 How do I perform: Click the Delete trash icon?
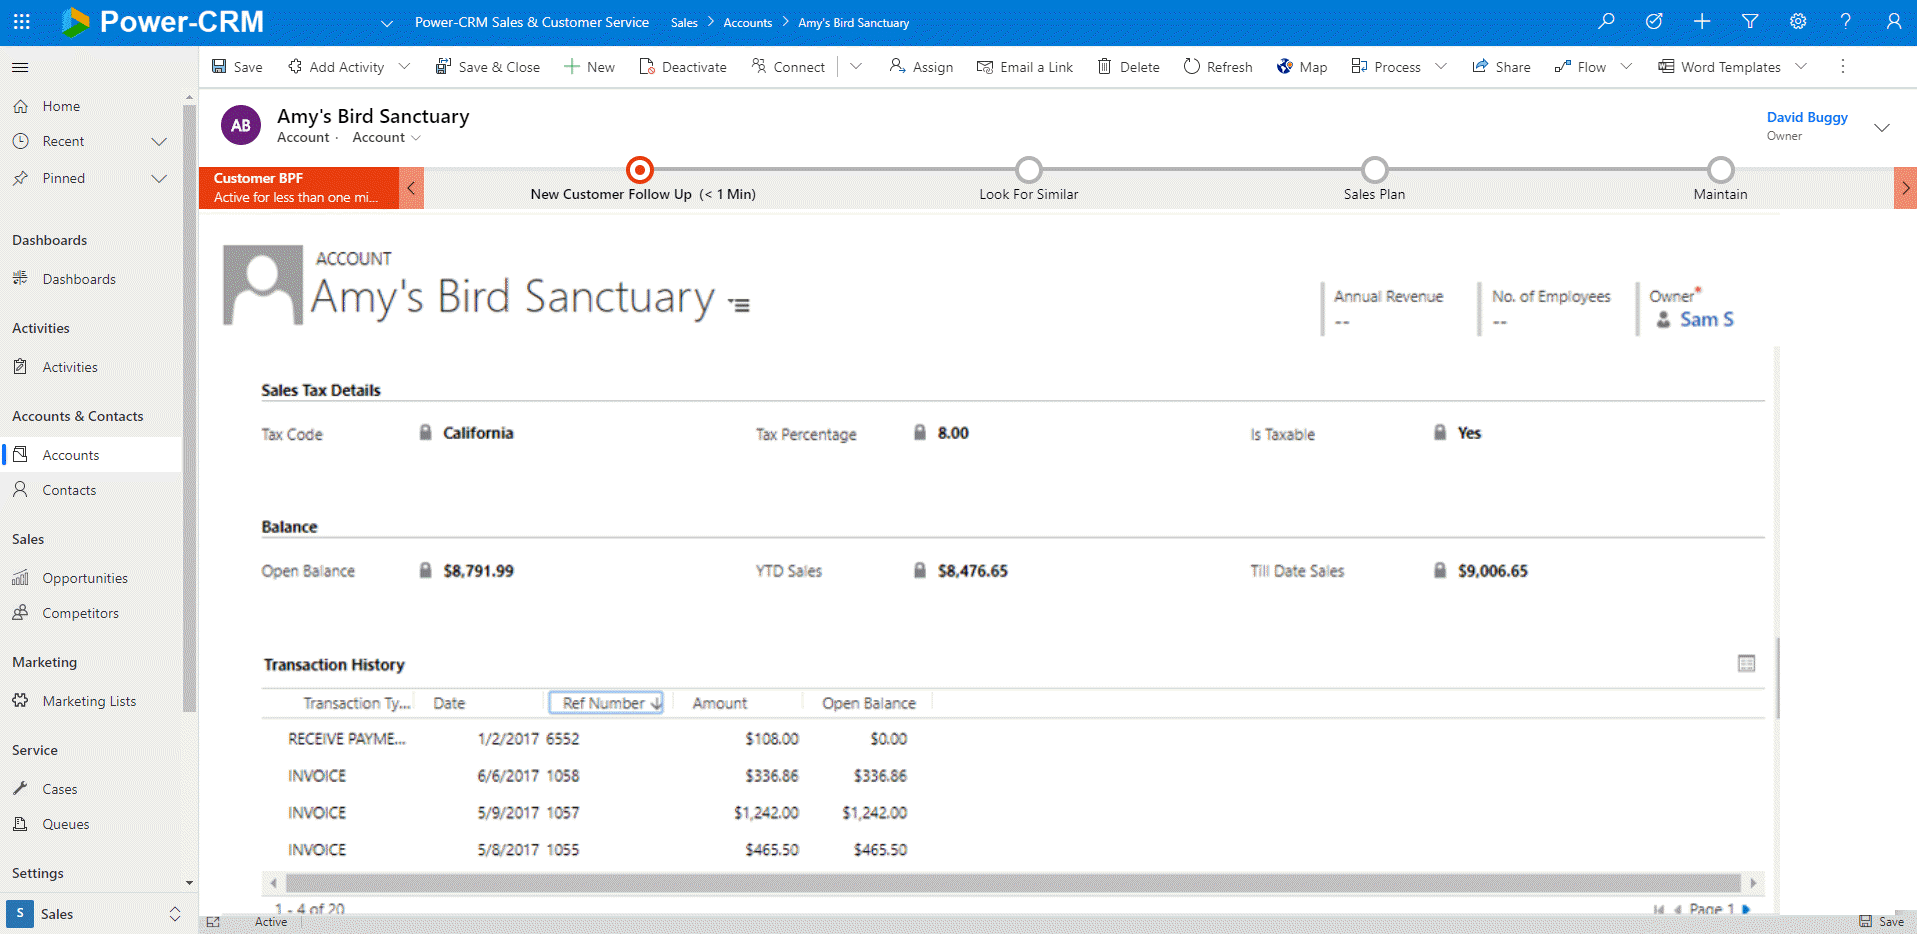pyautogui.click(x=1105, y=67)
